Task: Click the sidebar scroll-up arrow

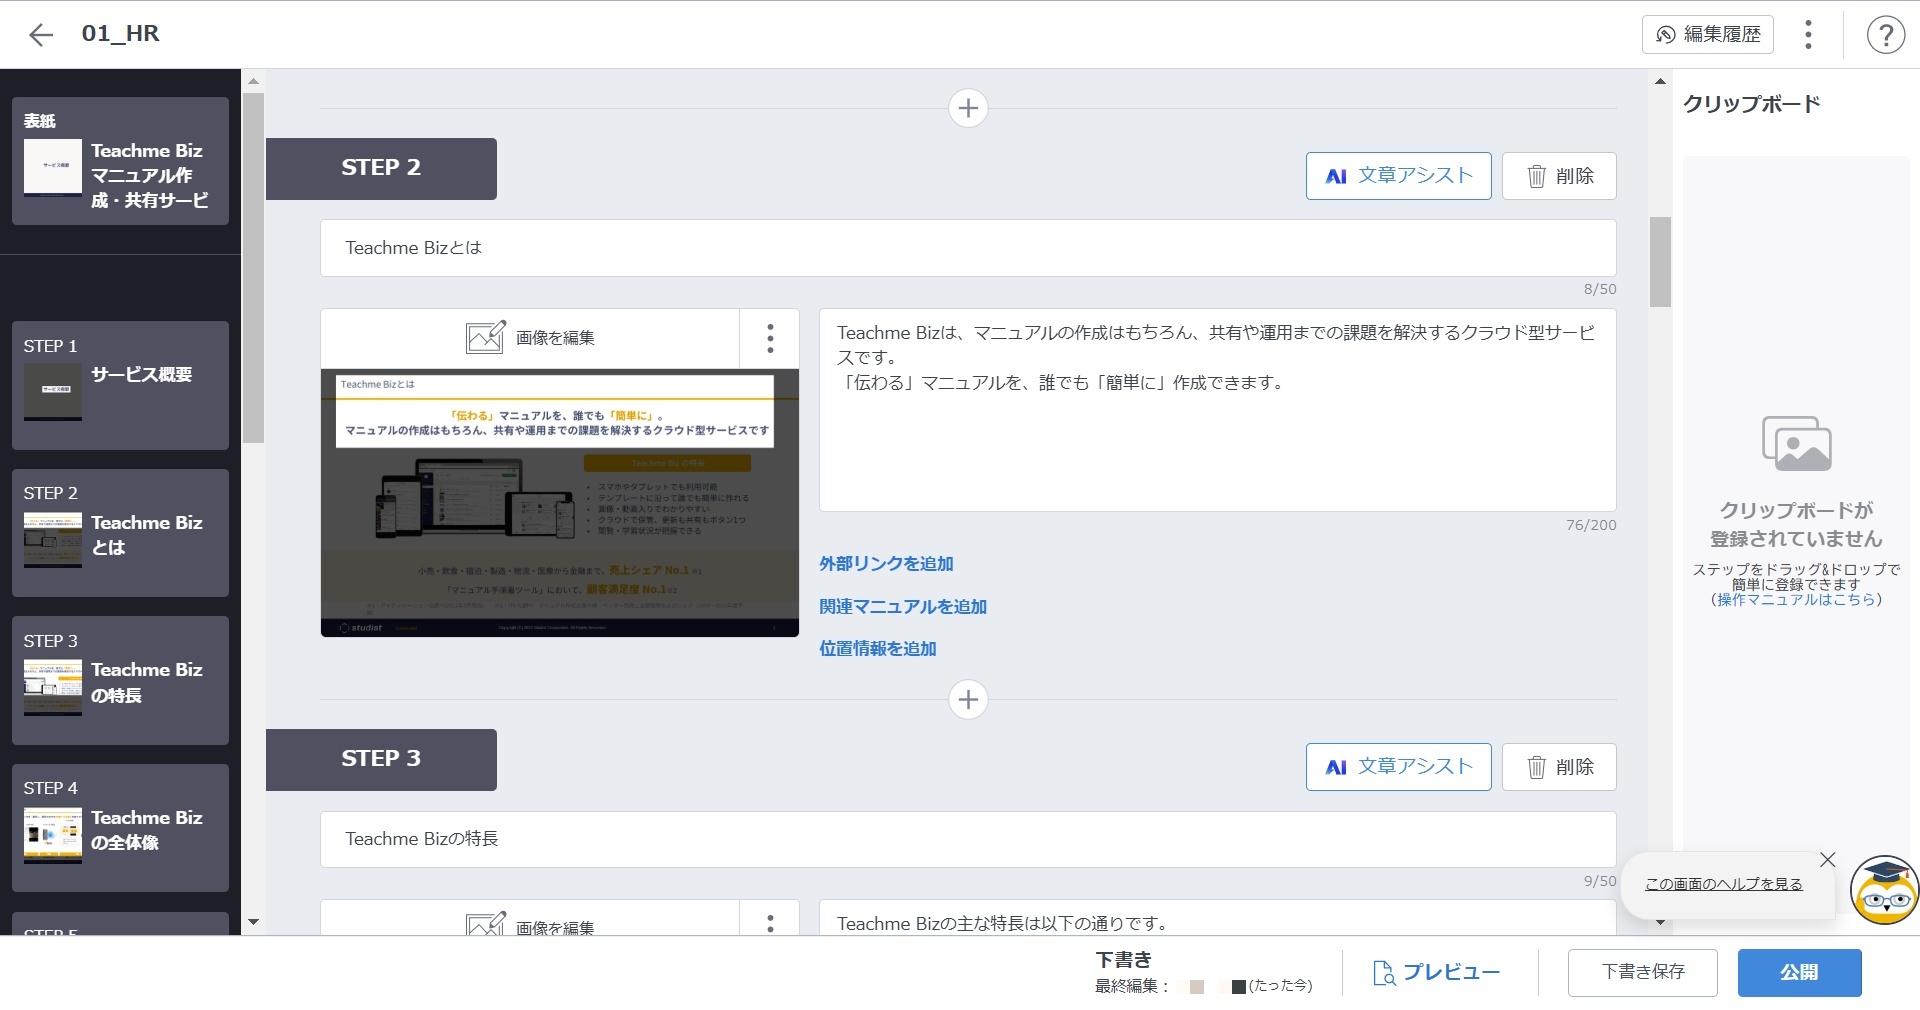Action: point(253,81)
